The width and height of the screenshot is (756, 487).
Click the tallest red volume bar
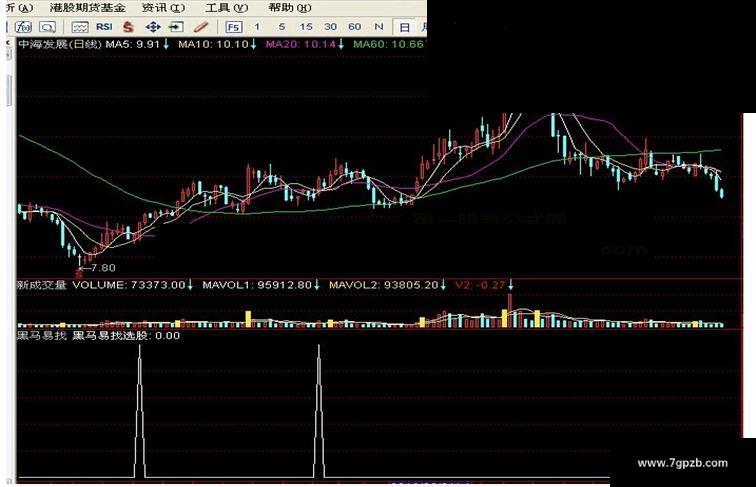[x=510, y=311]
